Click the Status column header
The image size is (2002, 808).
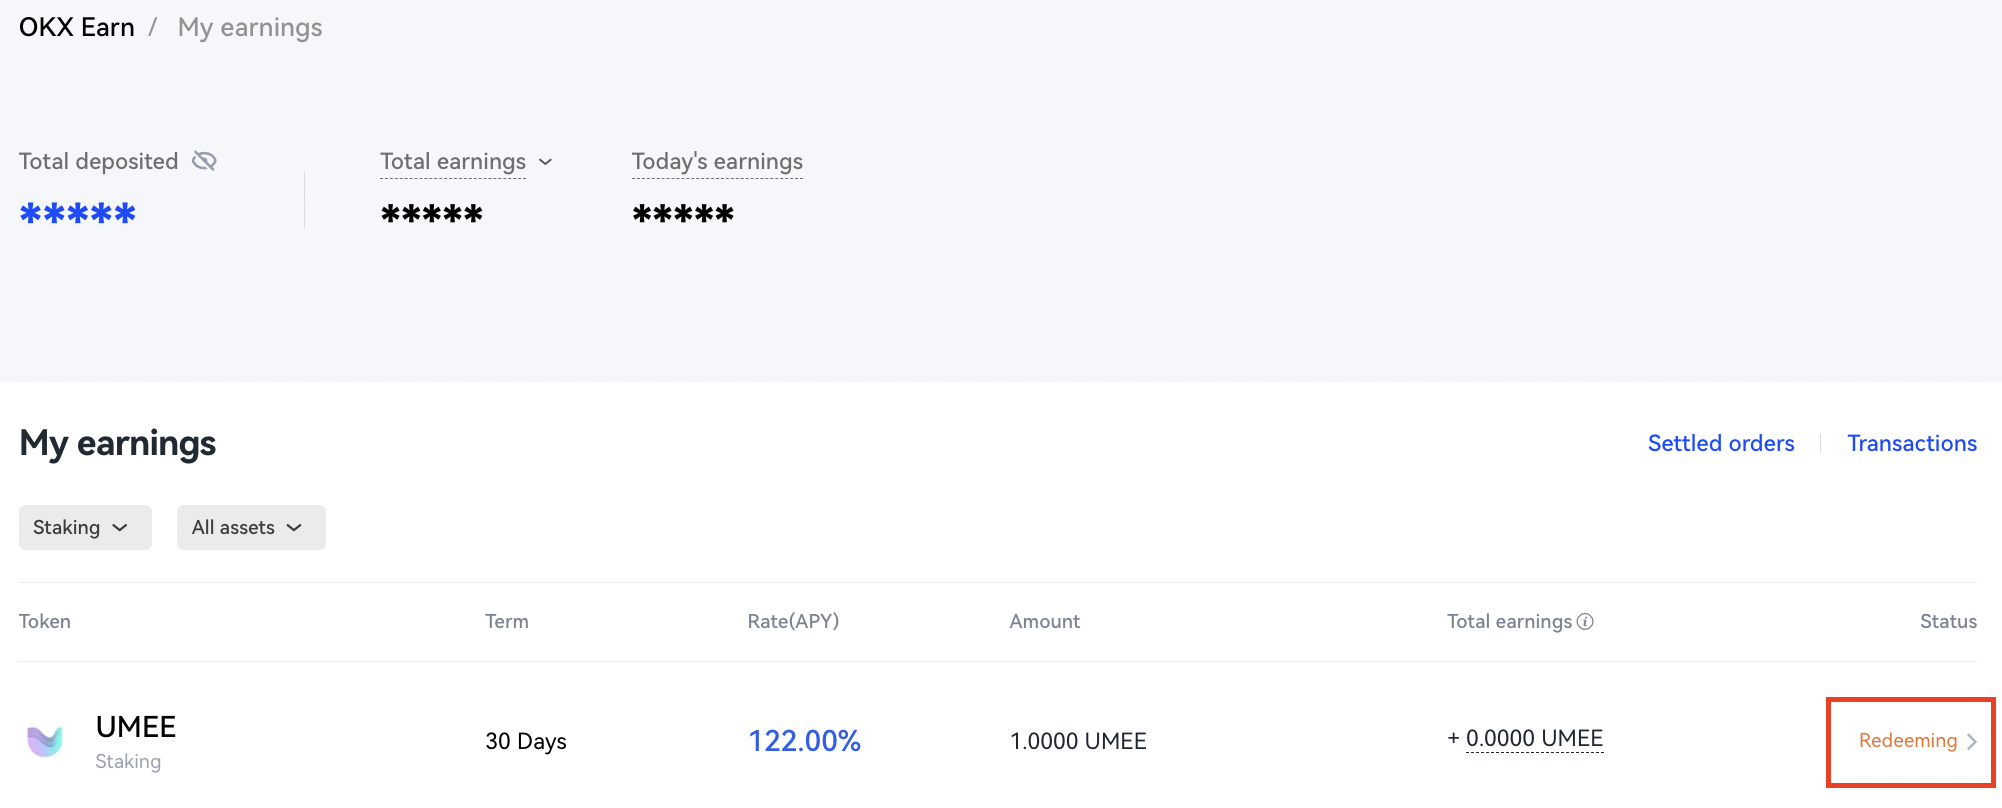[1948, 621]
